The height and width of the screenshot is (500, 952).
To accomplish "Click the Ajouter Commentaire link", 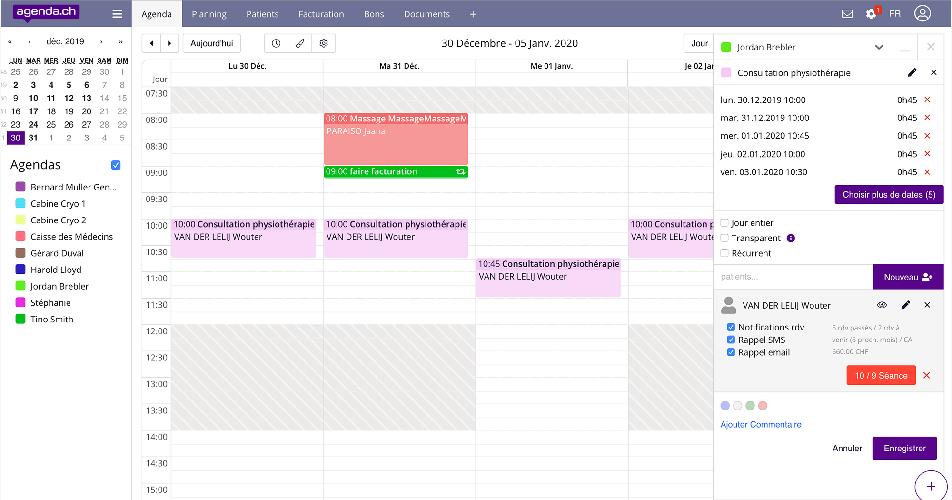I will (760, 424).
